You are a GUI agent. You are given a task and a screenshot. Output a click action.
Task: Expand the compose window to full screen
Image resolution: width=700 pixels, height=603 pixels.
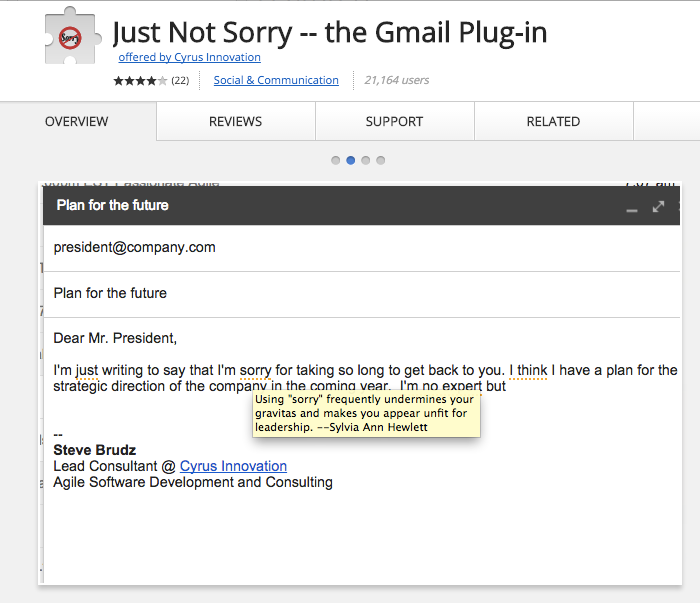tap(658, 207)
